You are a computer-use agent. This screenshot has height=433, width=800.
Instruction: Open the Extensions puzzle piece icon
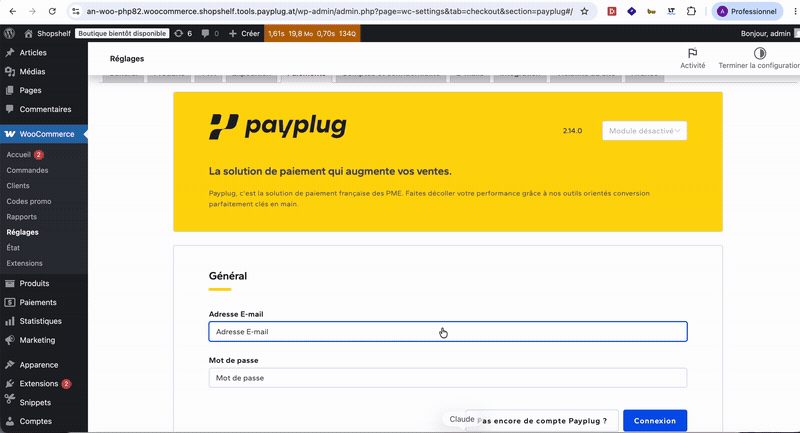point(691,11)
